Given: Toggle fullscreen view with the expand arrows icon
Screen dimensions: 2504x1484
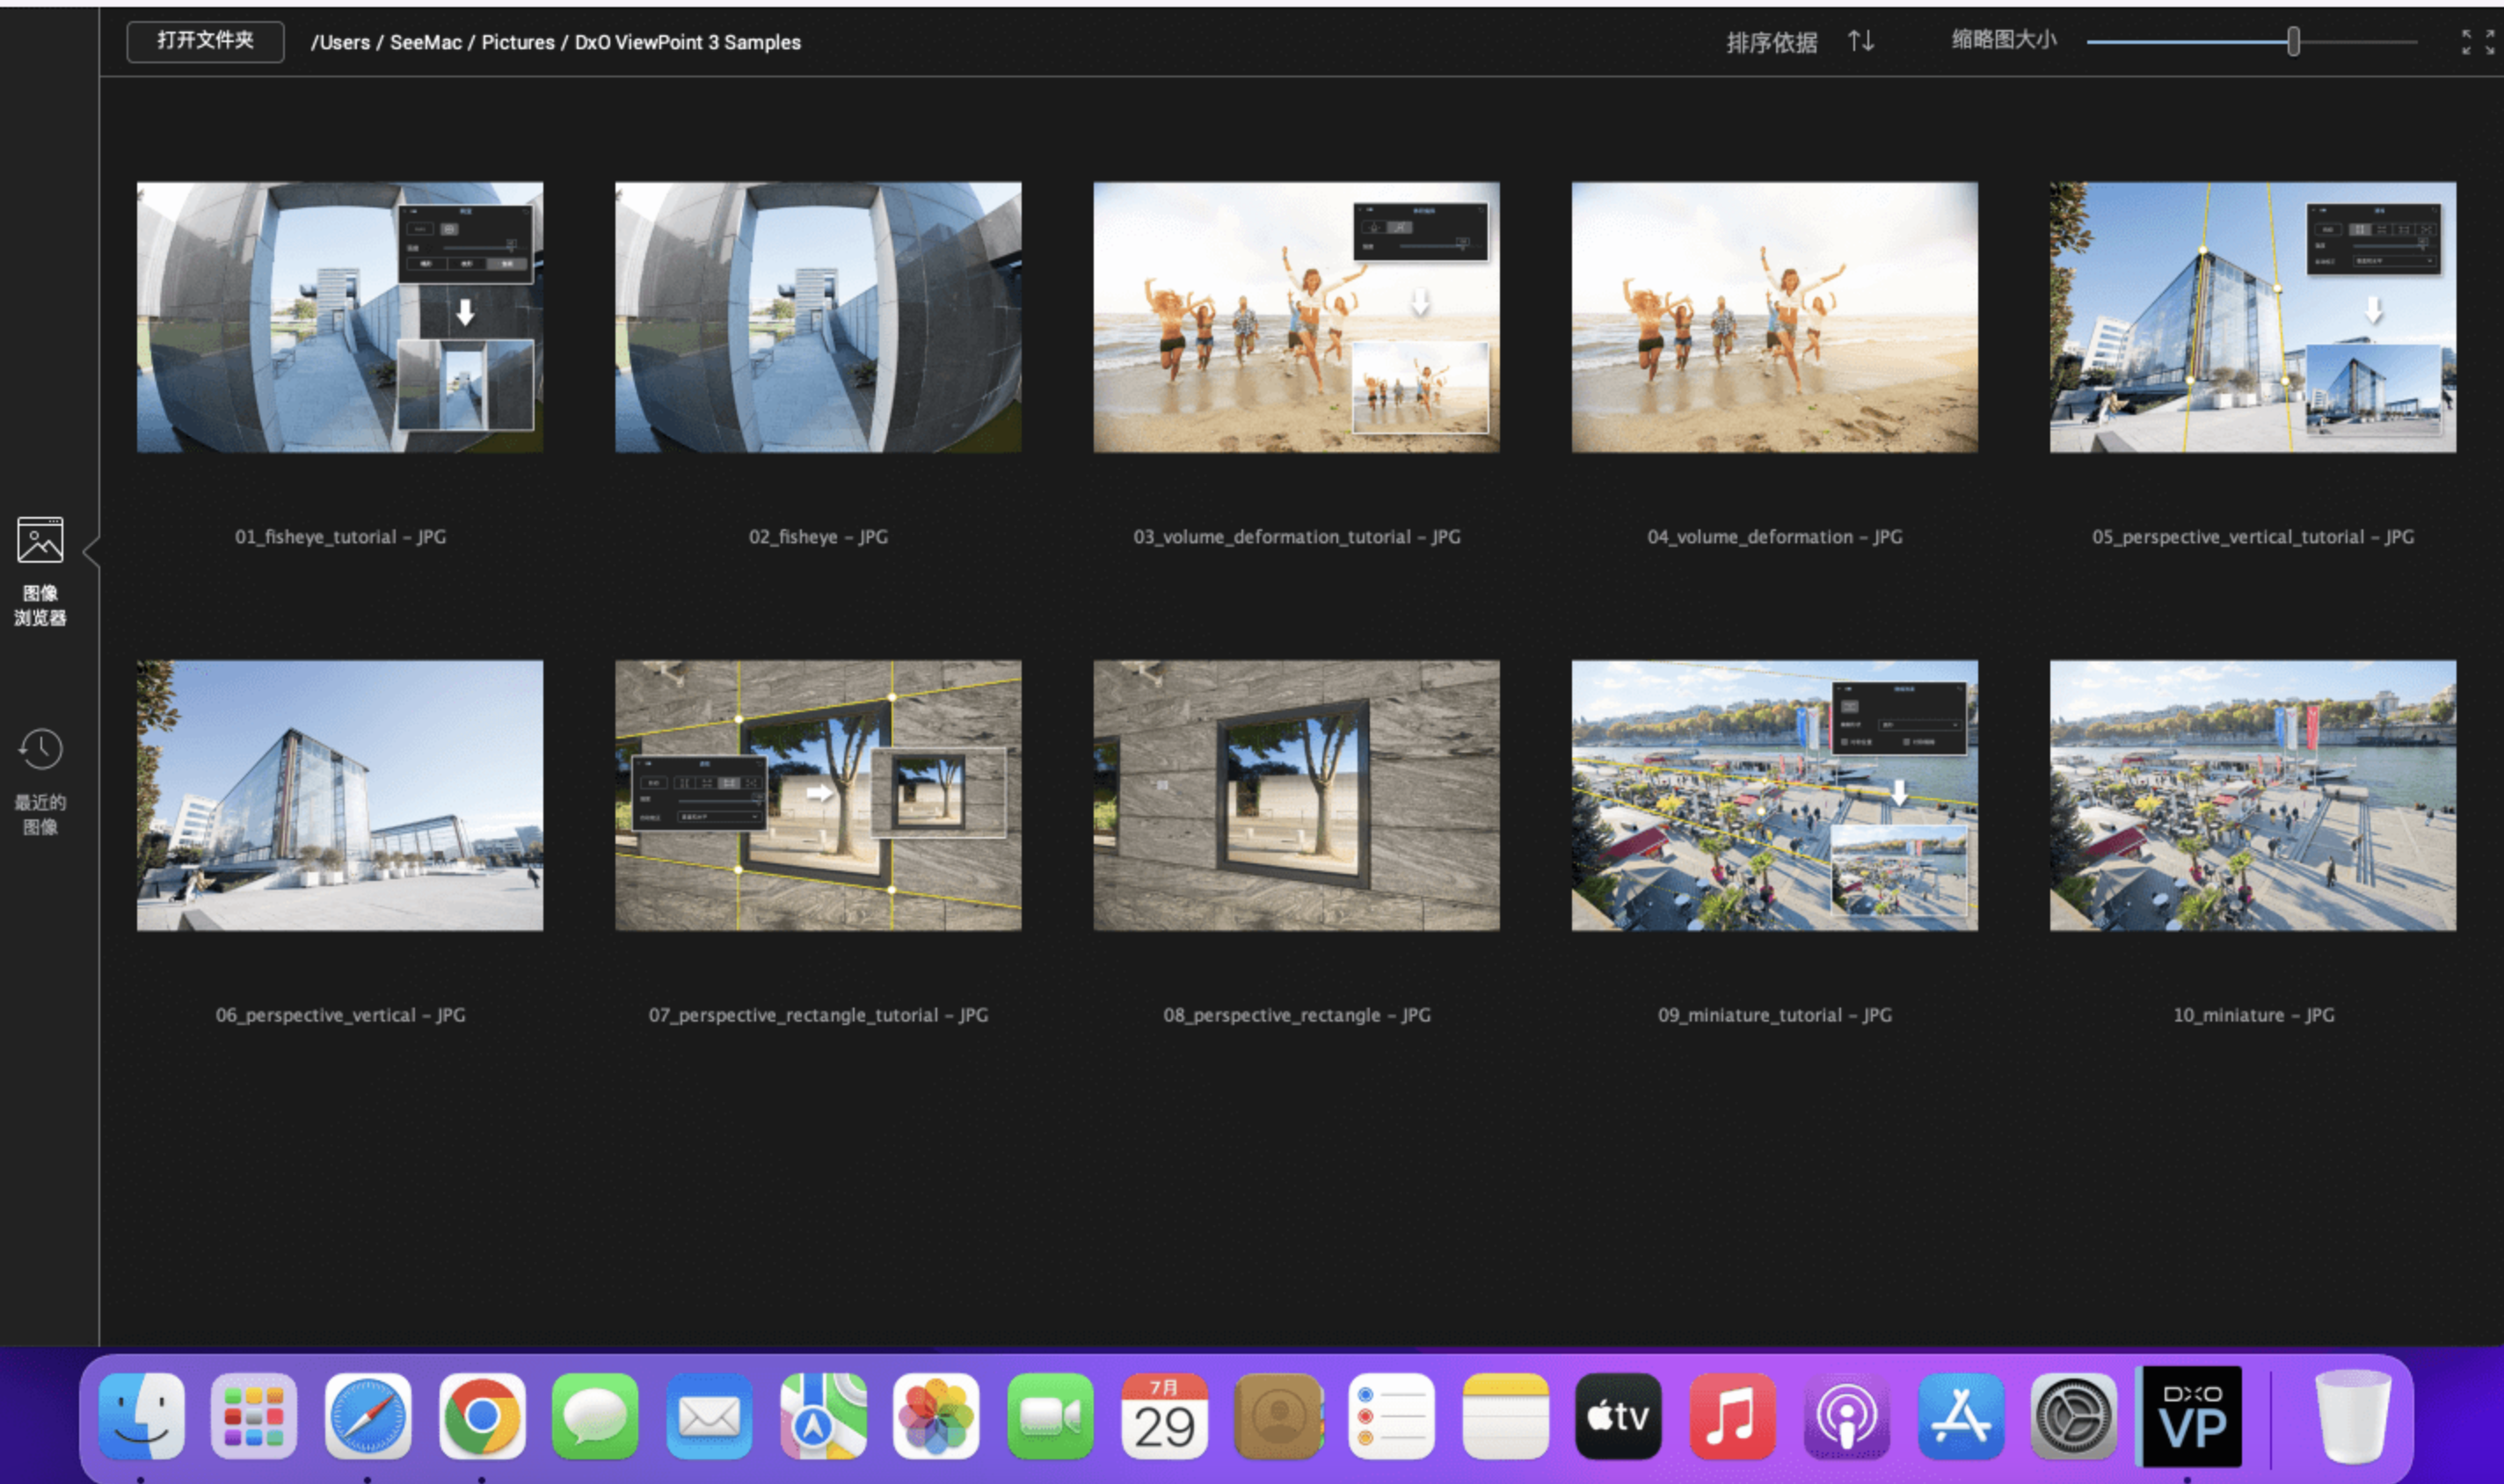Looking at the screenshot, I should point(2478,41).
